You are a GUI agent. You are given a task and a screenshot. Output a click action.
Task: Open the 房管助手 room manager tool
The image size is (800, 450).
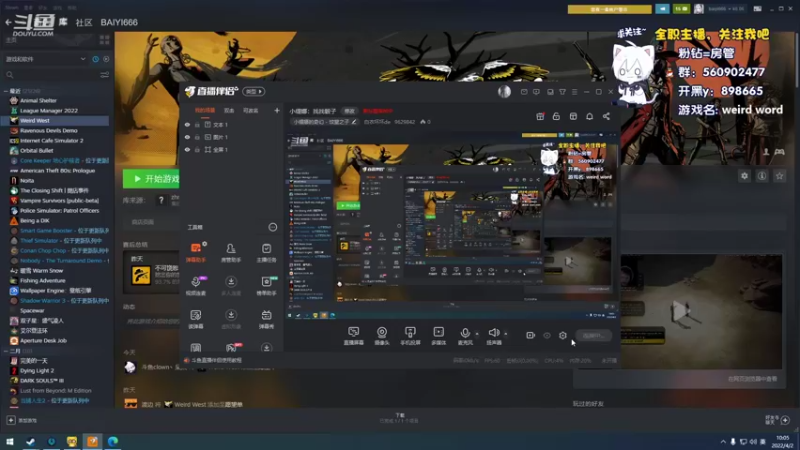point(231,253)
